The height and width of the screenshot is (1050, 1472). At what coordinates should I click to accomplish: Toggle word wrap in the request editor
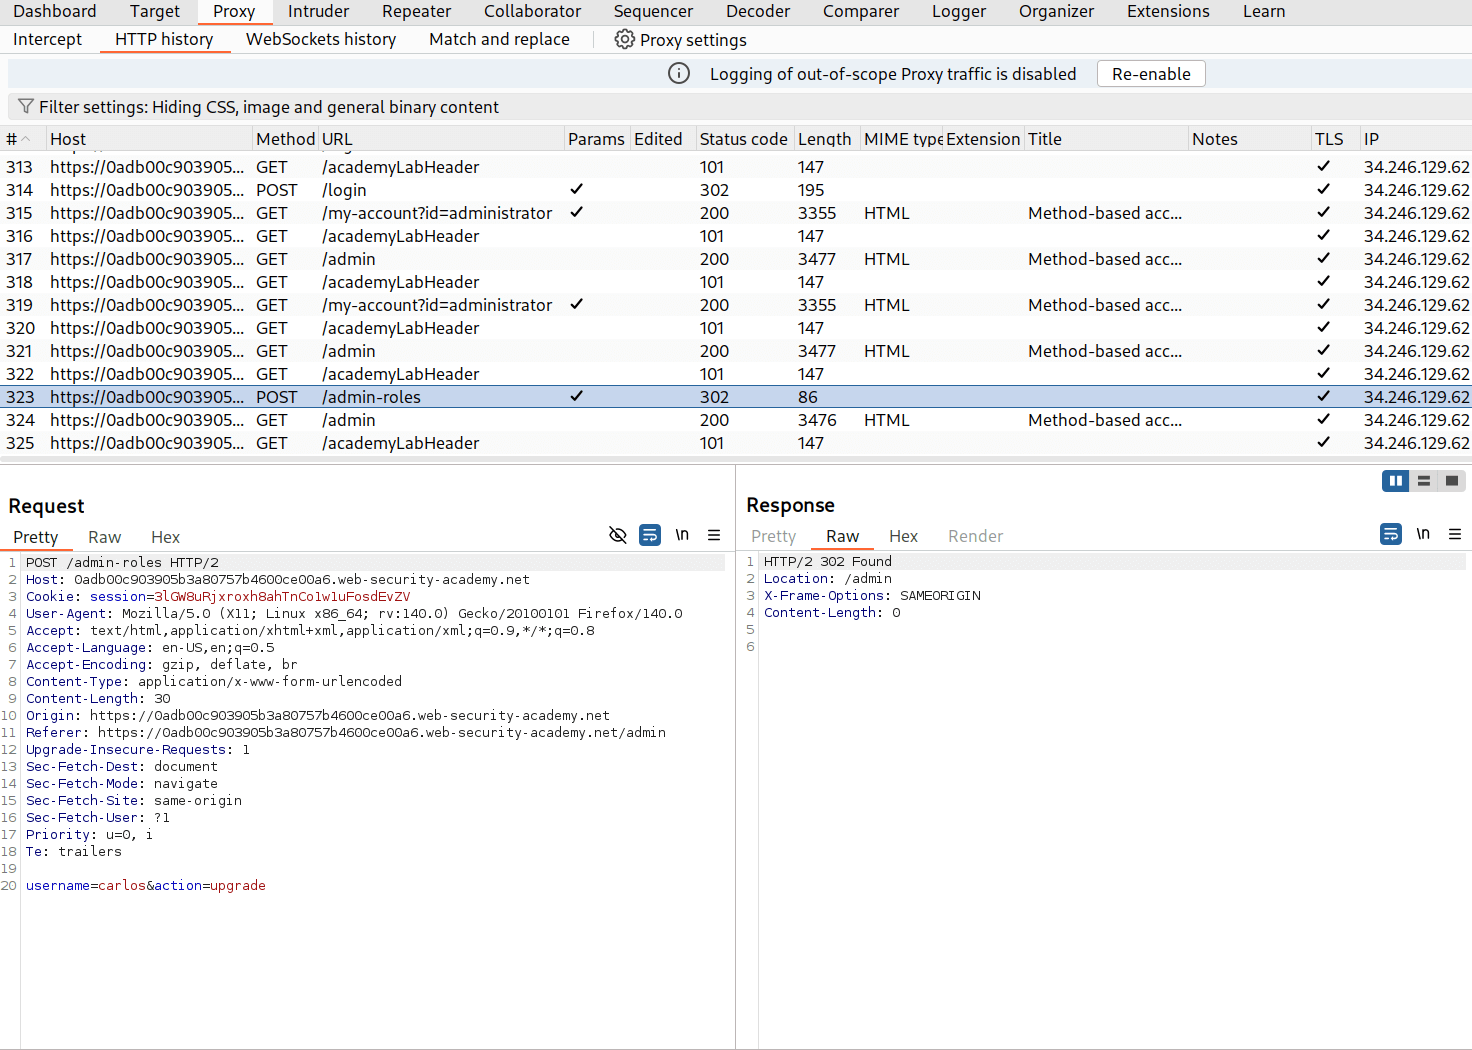(x=650, y=535)
